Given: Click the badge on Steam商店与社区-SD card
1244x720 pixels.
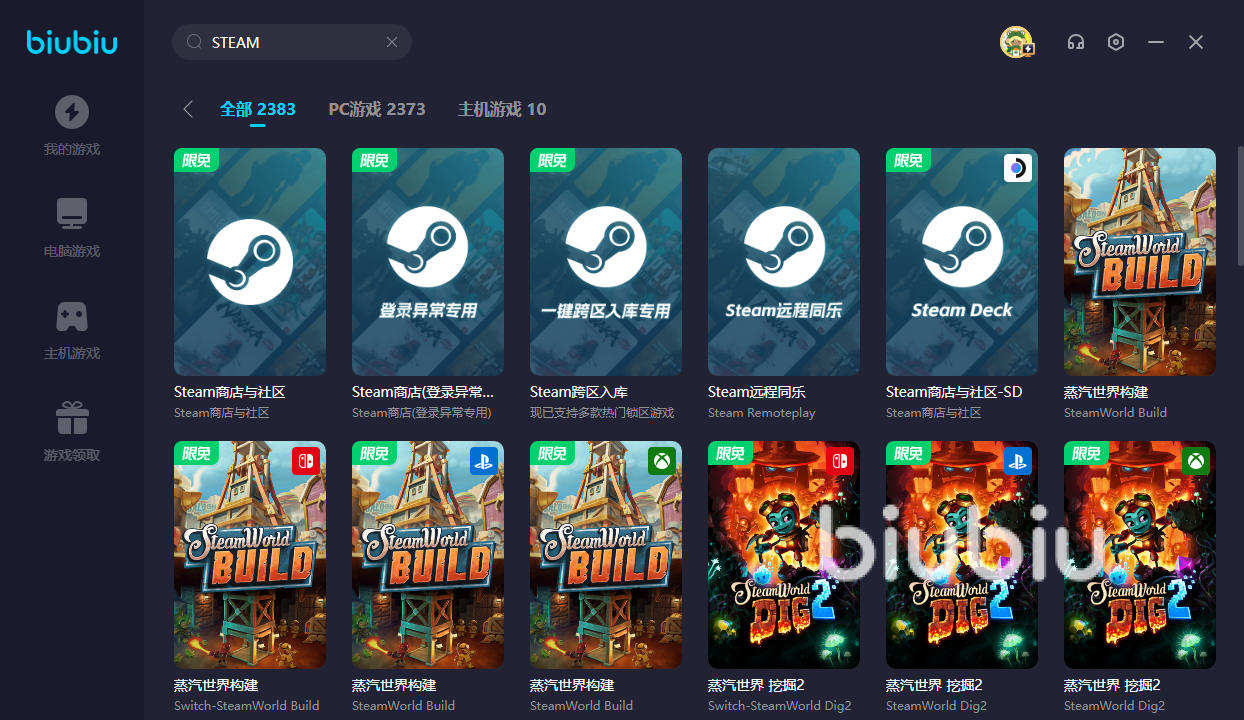Looking at the screenshot, I should (x=1018, y=168).
